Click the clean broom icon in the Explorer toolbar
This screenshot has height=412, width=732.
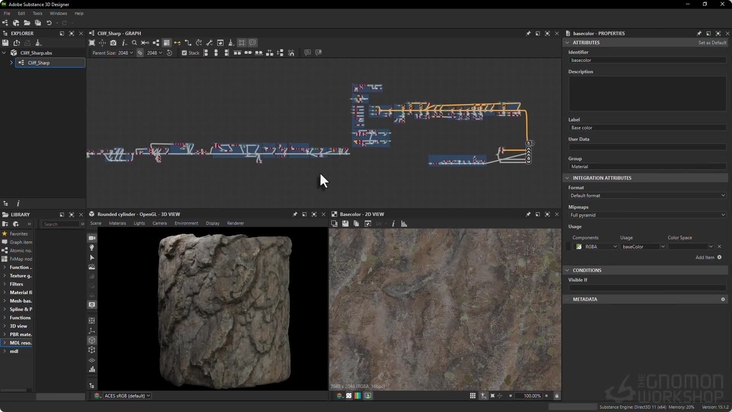coord(38,42)
